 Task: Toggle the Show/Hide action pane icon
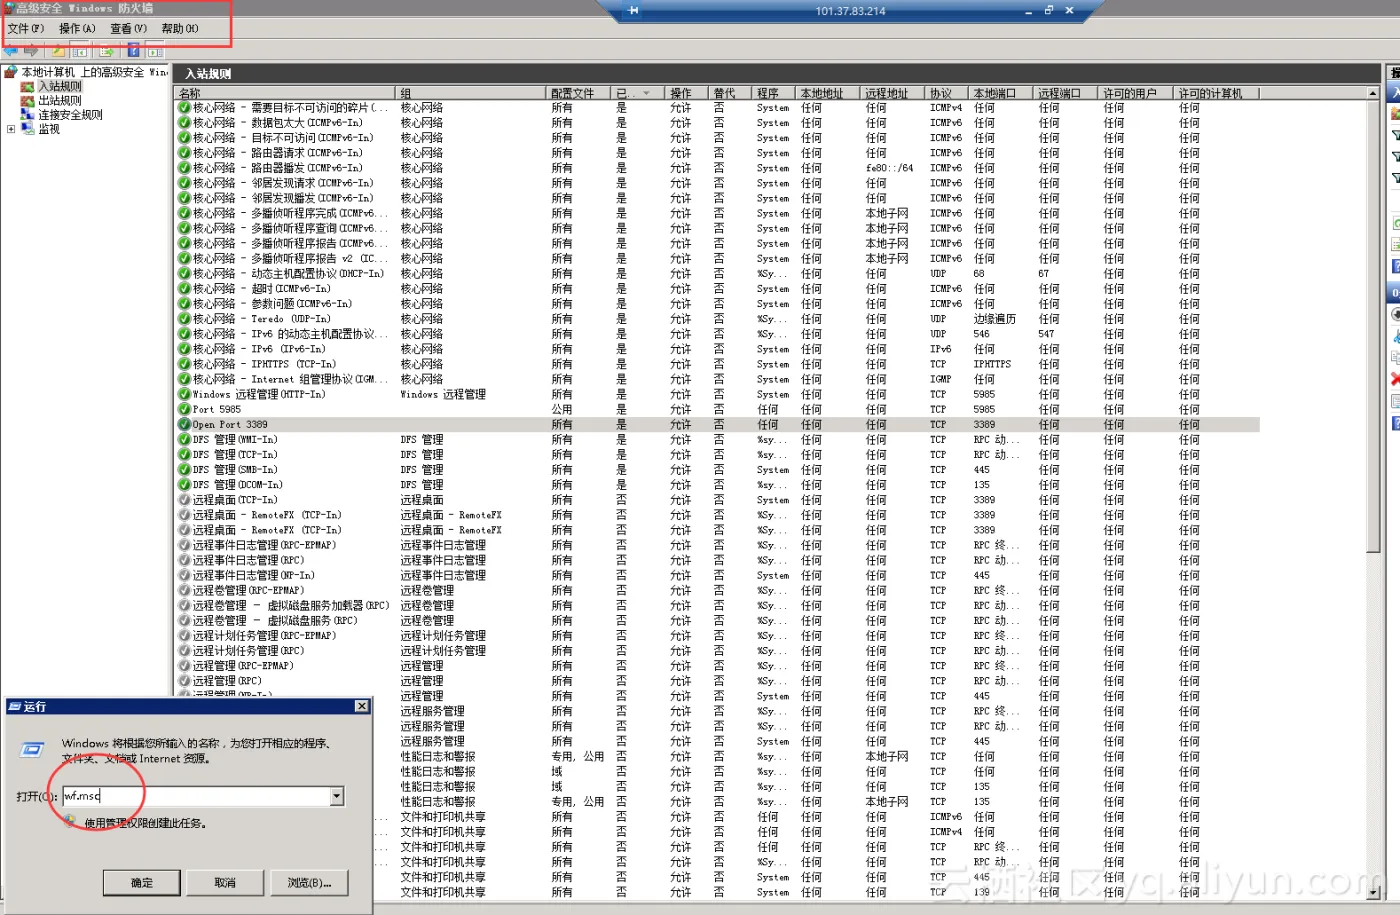[x=155, y=51]
